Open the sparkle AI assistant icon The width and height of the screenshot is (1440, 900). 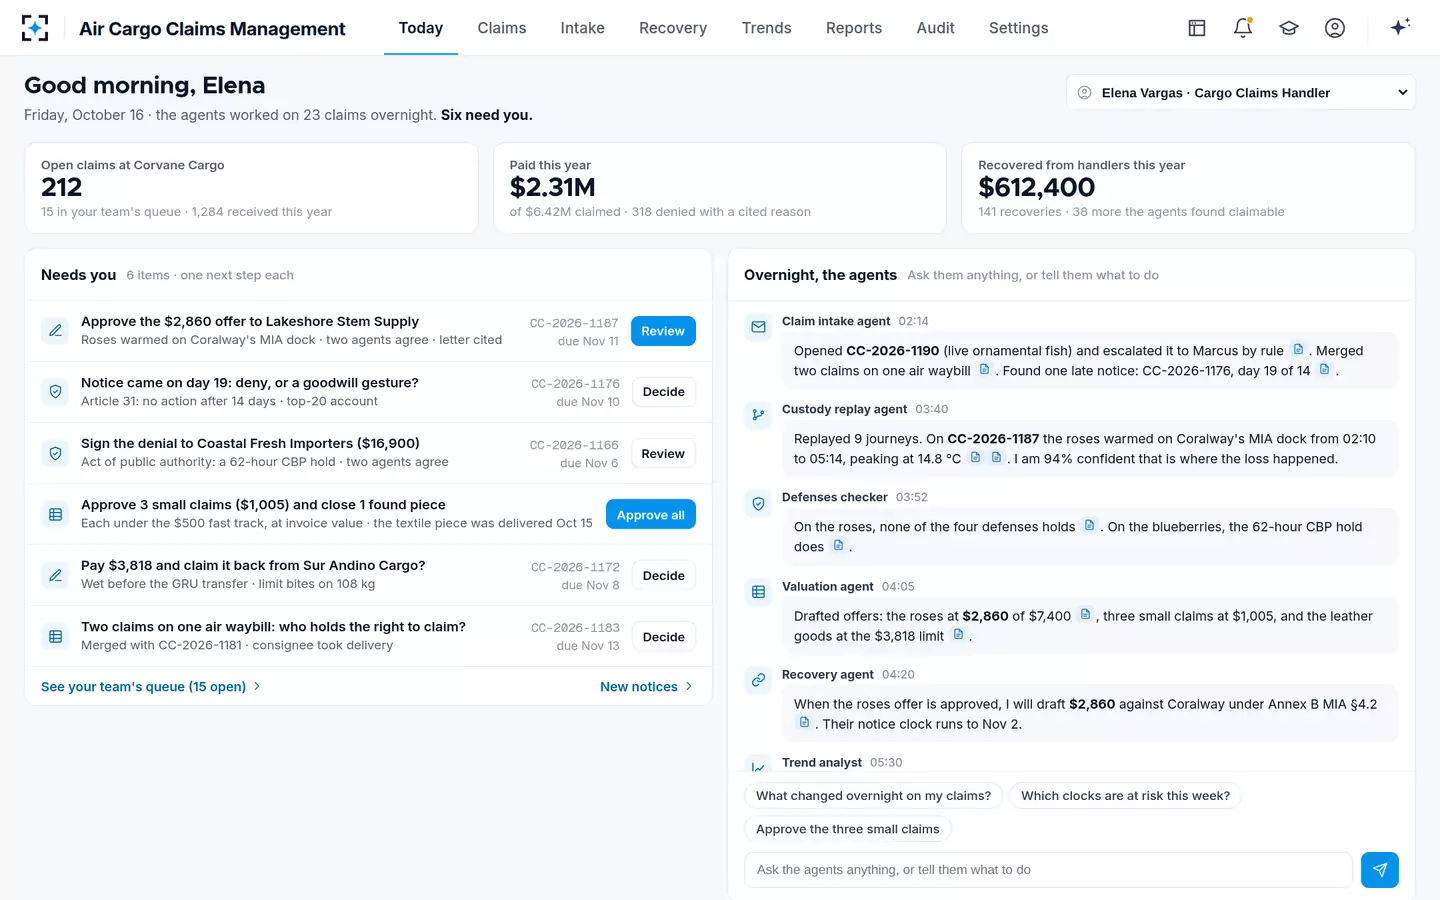click(1400, 27)
